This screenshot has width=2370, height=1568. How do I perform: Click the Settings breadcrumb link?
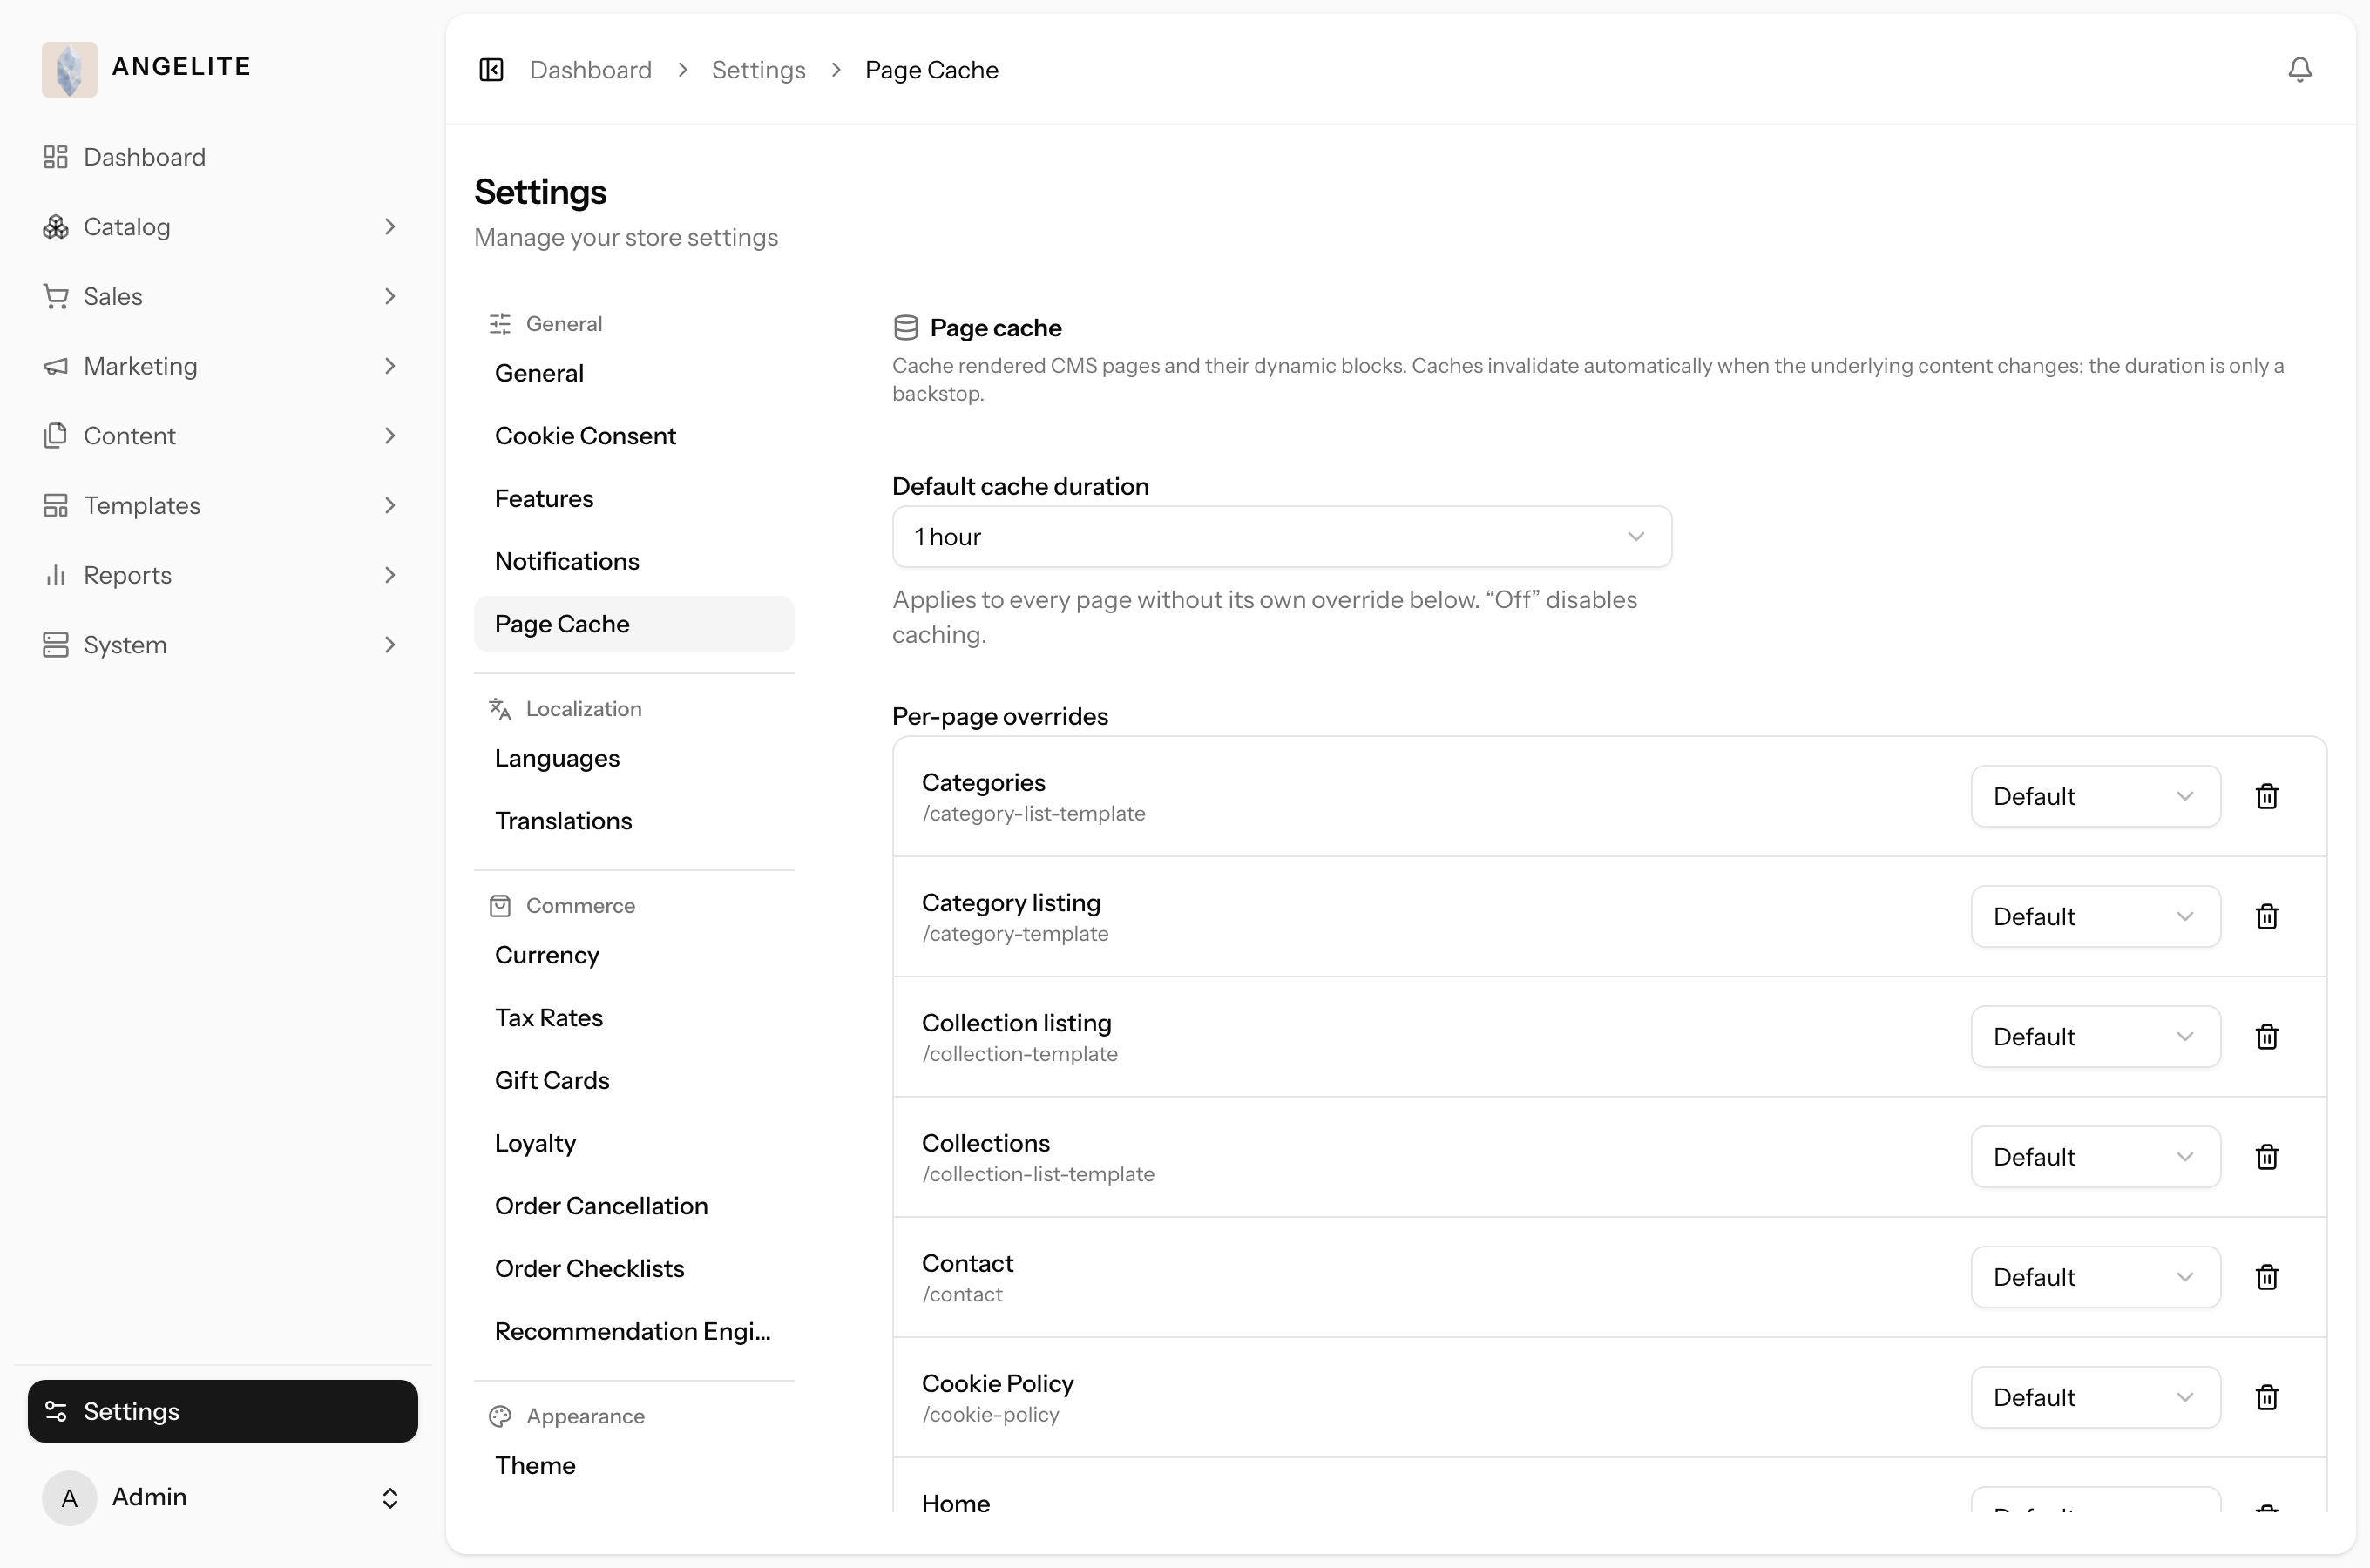tap(758, 70)
